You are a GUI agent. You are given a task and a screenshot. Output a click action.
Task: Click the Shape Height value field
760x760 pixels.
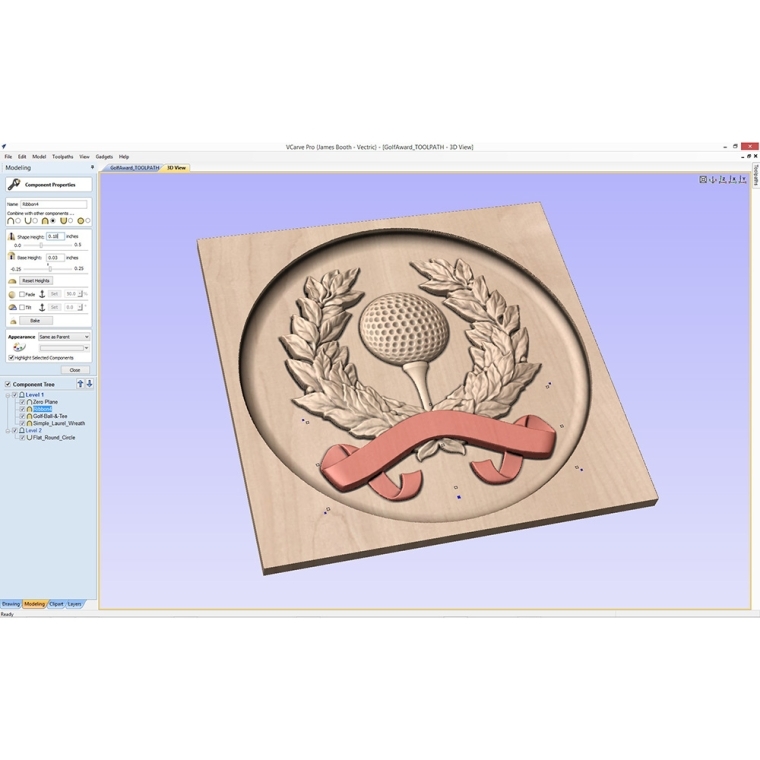click(55, 236)
